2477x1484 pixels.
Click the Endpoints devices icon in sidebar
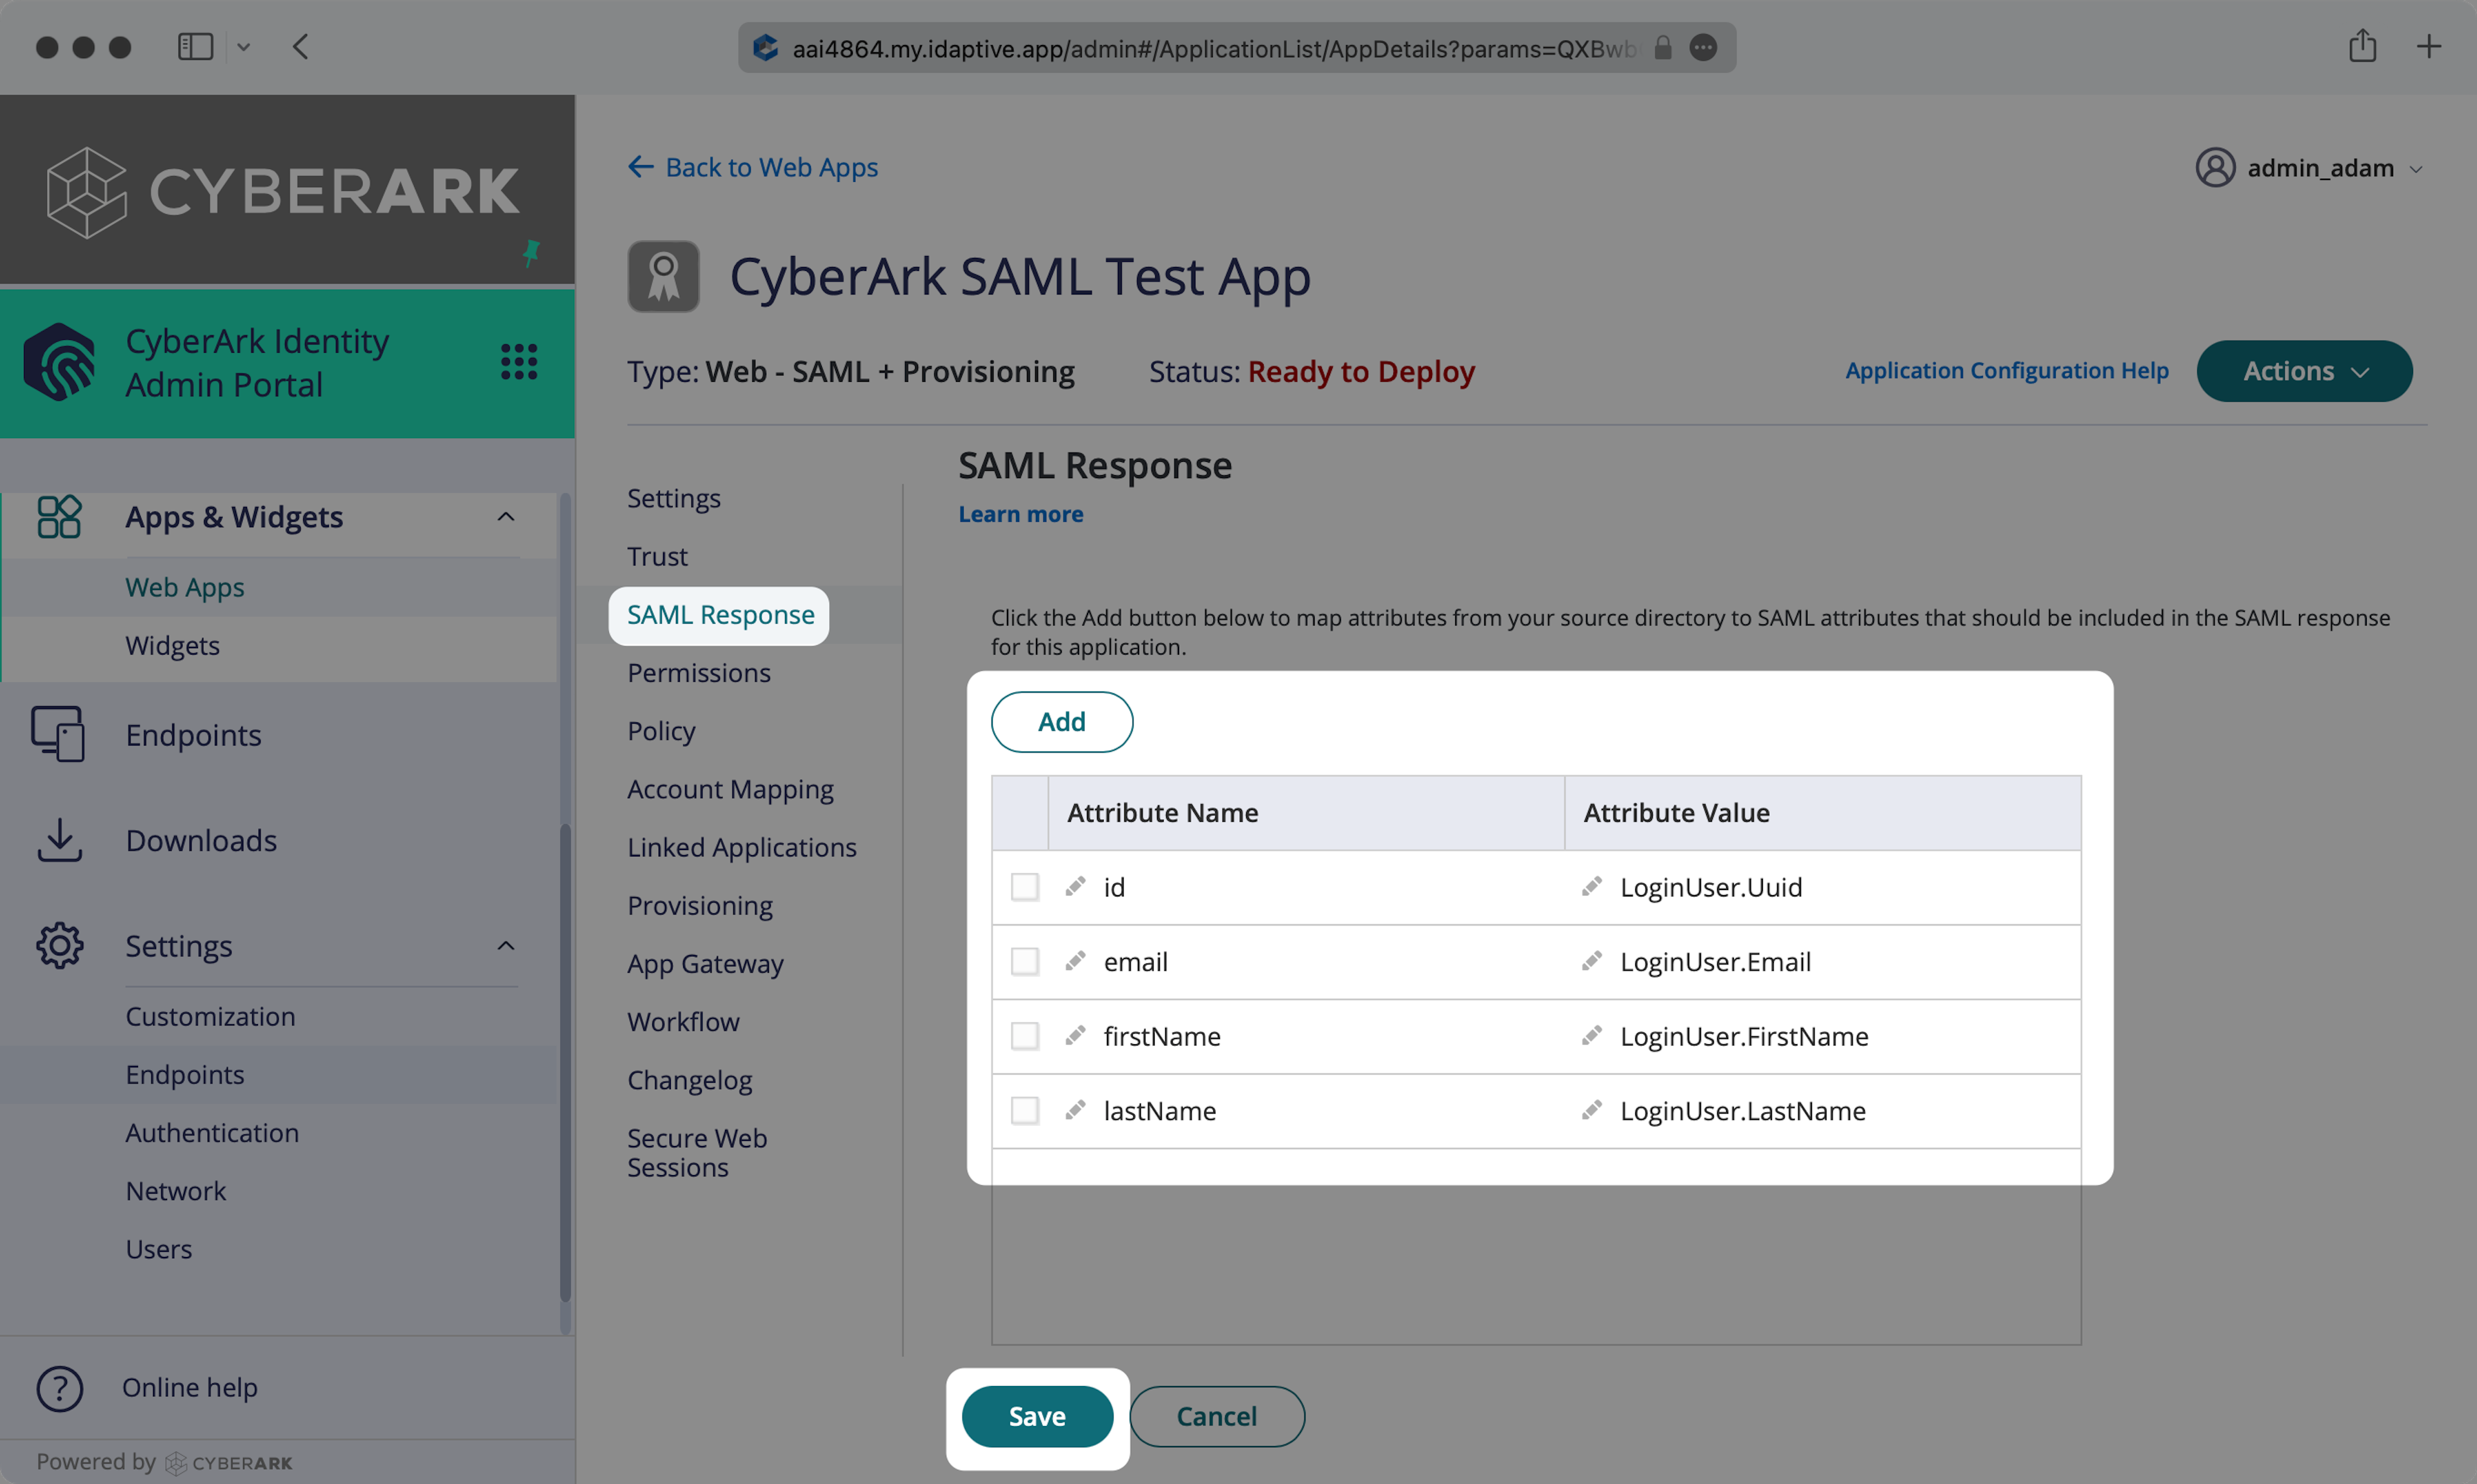(57, 734)
